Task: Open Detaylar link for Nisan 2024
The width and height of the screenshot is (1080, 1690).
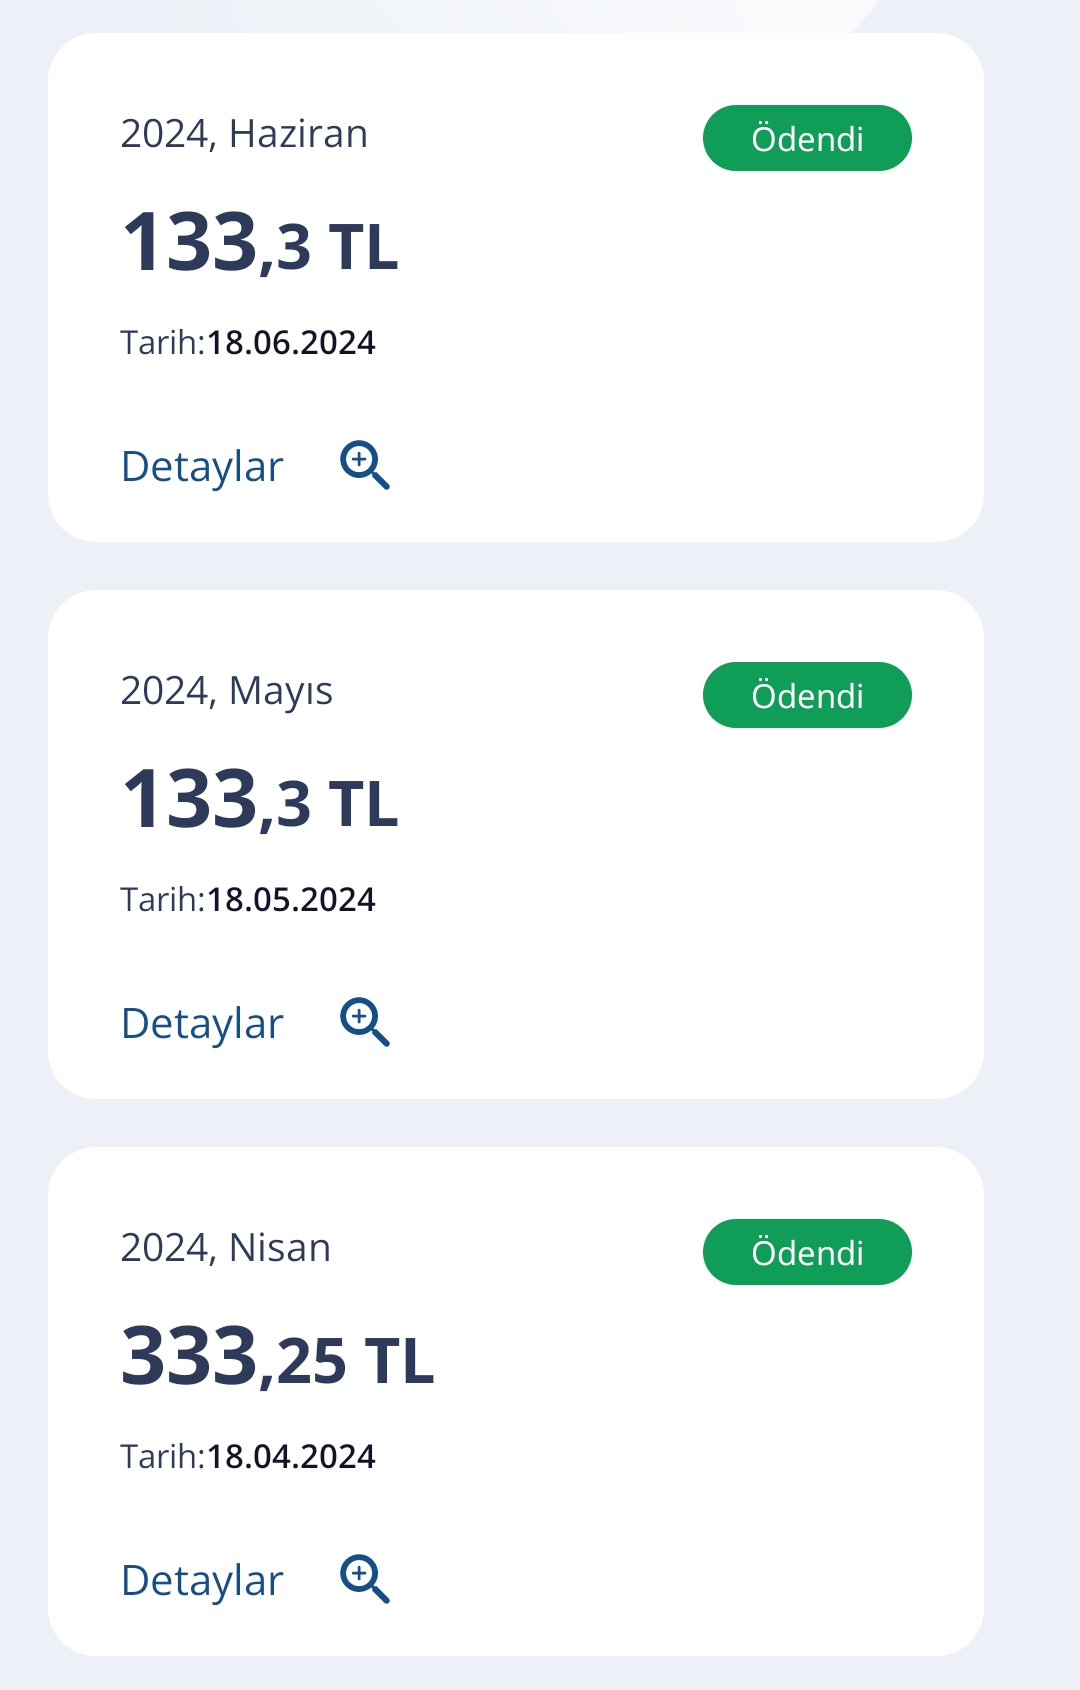Action: coord(202,1581)
